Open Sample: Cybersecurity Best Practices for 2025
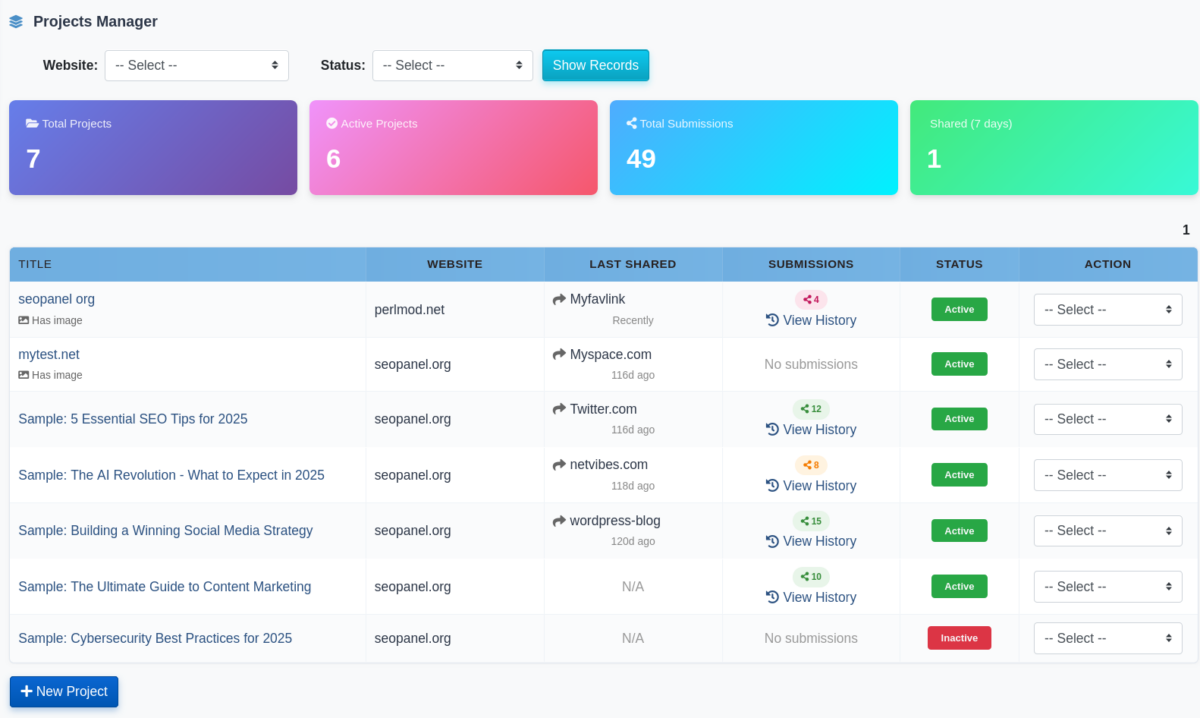The width and height of the screenshot is (1200, 718). coord(155,638)
